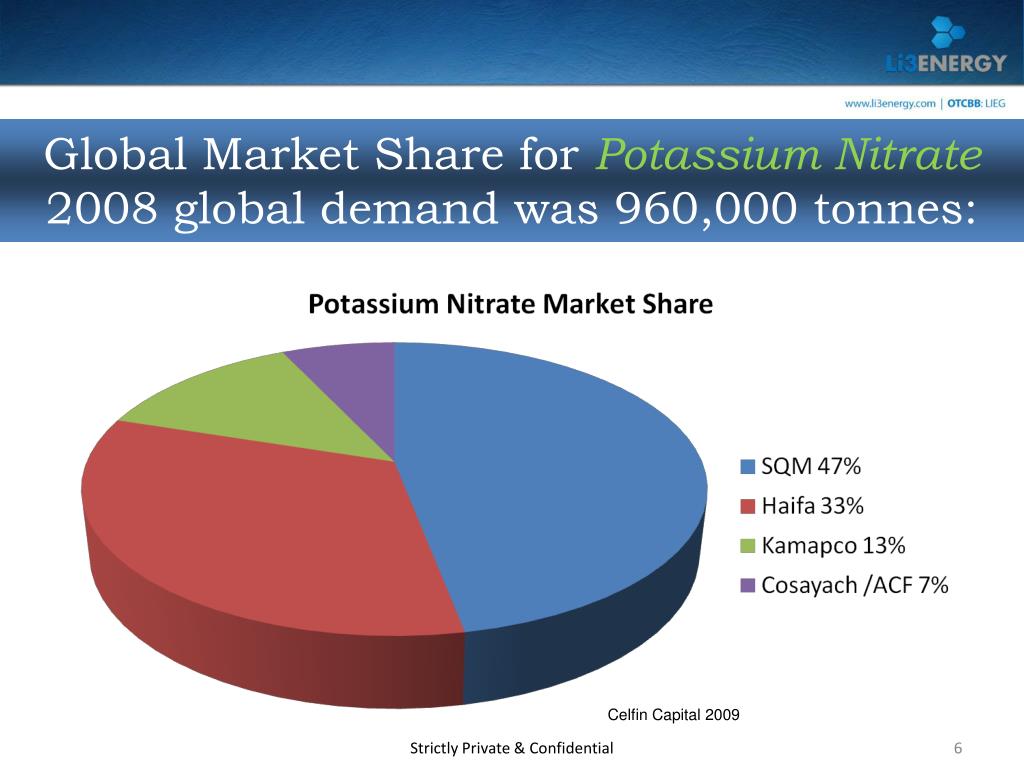
Task: Click the OTCBB: LIEG ticker text
Action: pyautogui.click(x=976, y=103)
